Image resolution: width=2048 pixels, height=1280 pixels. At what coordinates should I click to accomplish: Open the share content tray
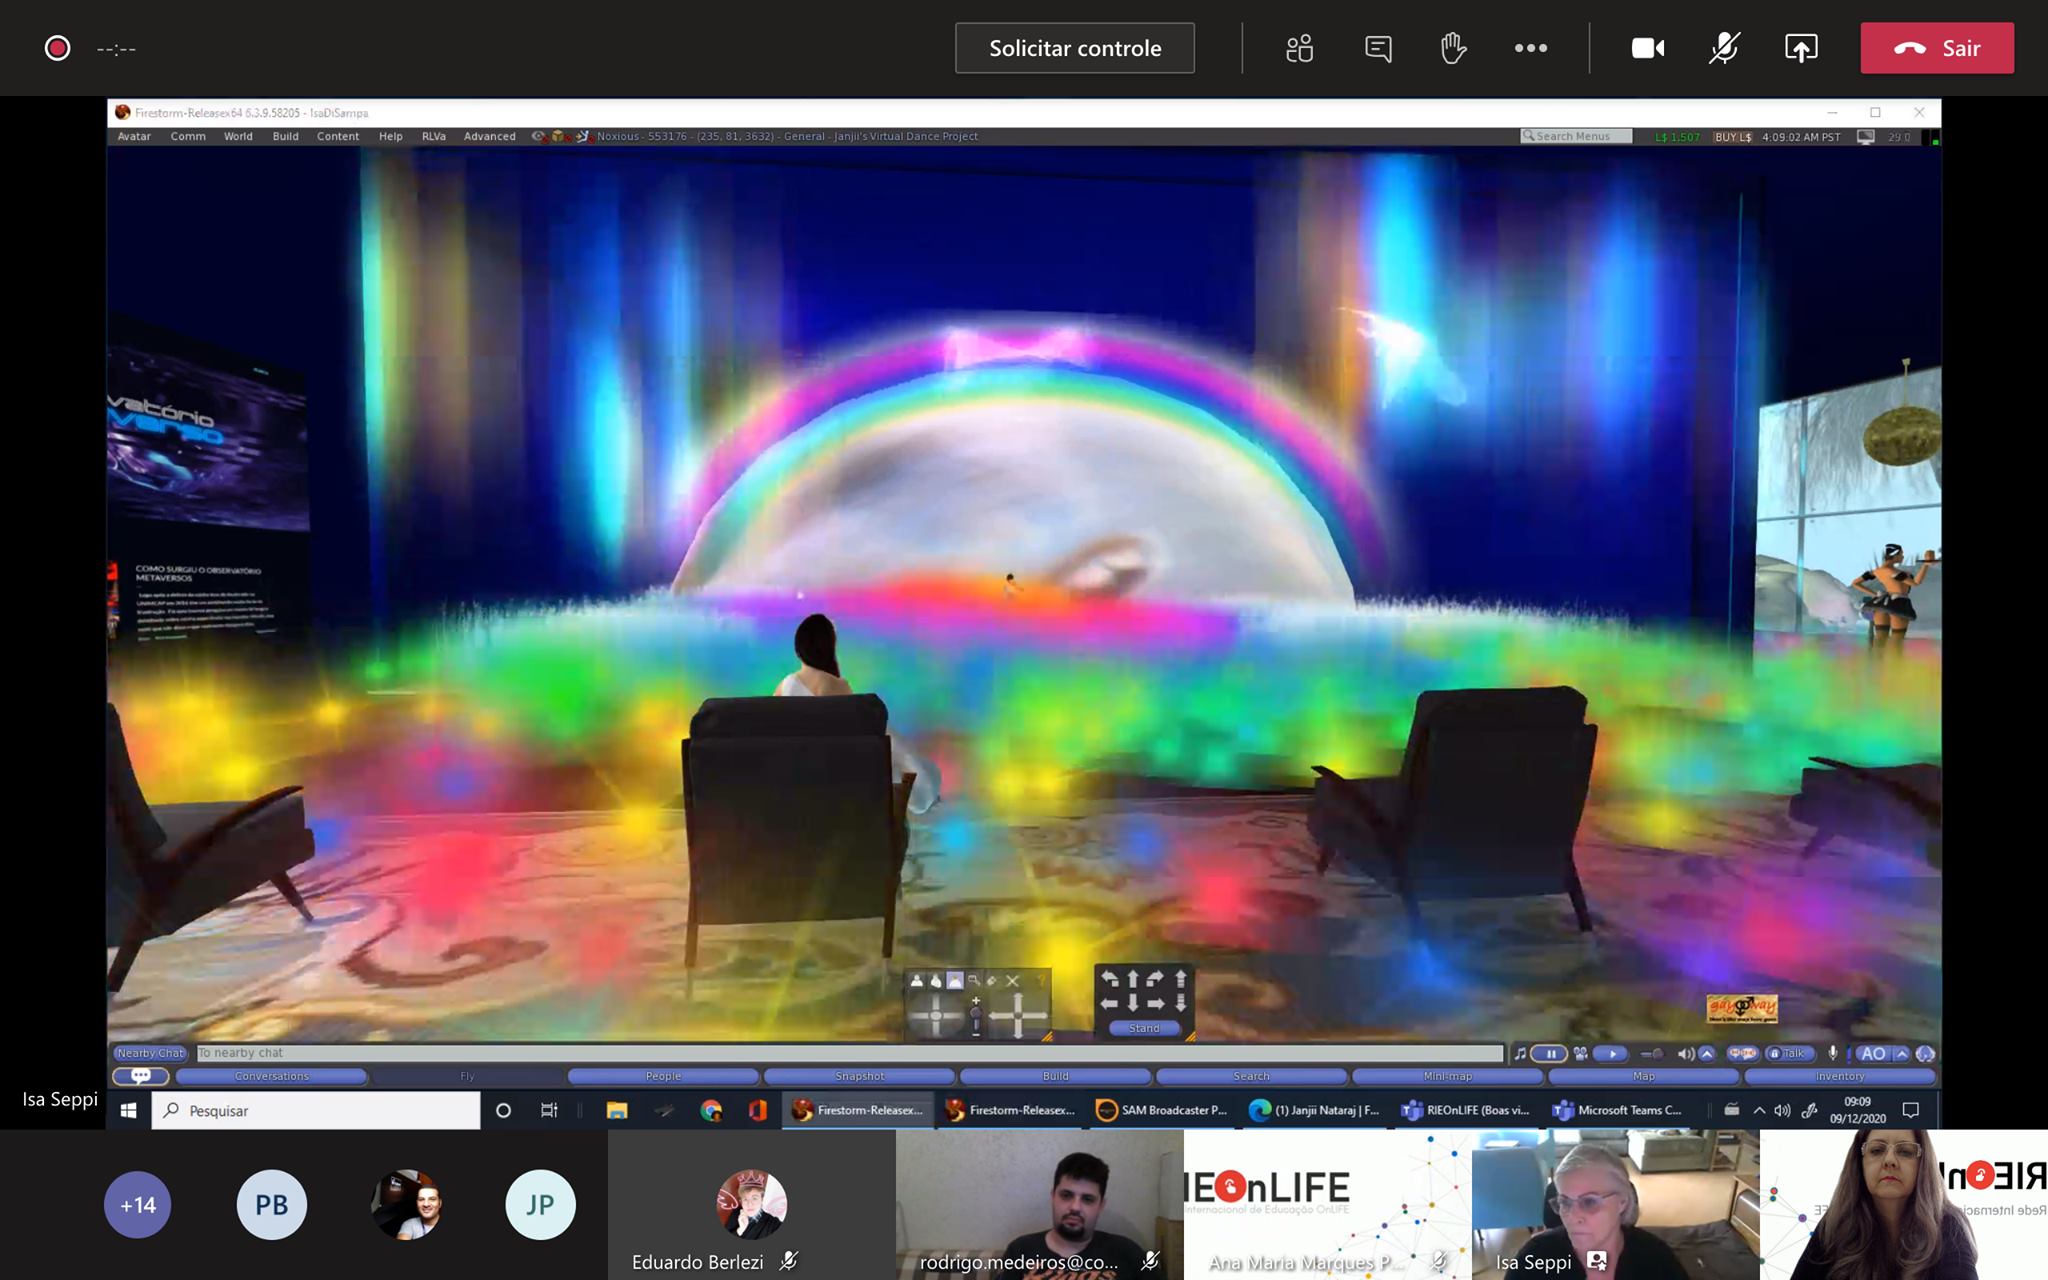[x=1801, y=48]
